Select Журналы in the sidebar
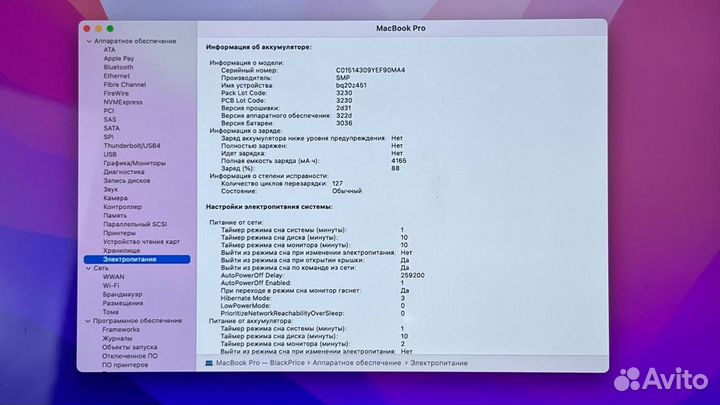This screenshot has height=405, width=720. tap(117, 338)
